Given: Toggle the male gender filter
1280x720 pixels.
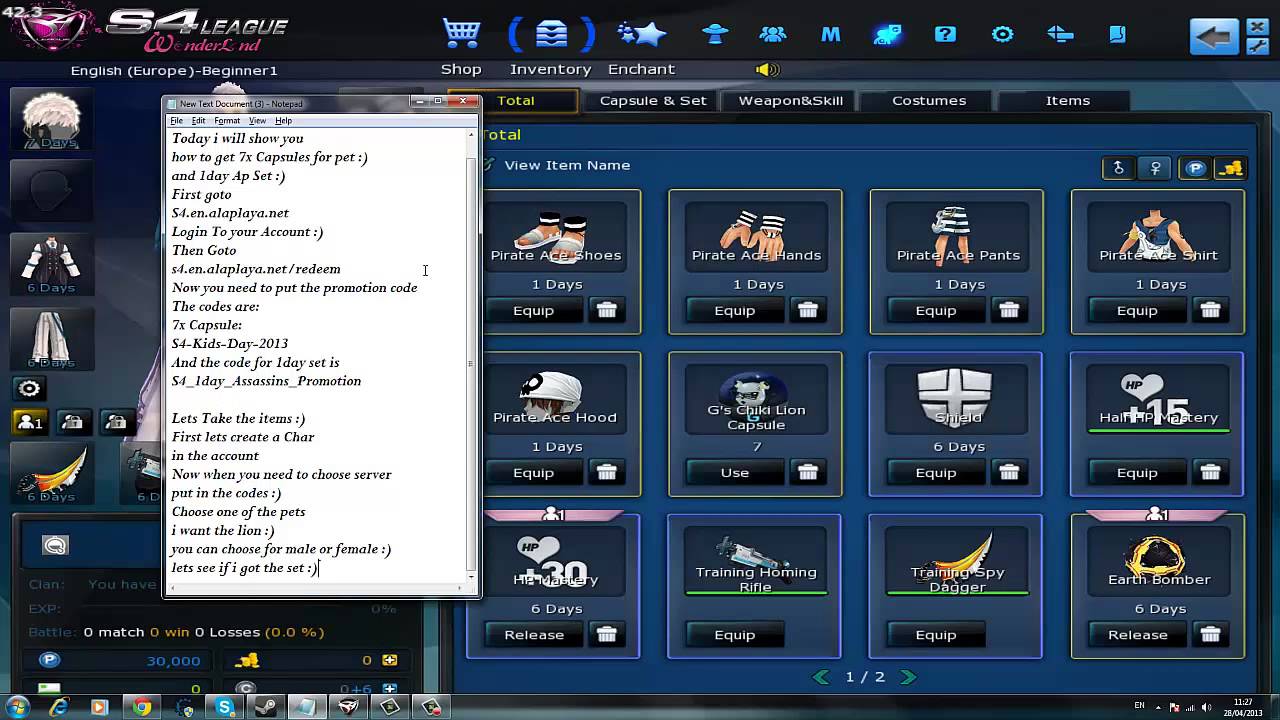Looking at the screenshot, I should [1118, 168].
